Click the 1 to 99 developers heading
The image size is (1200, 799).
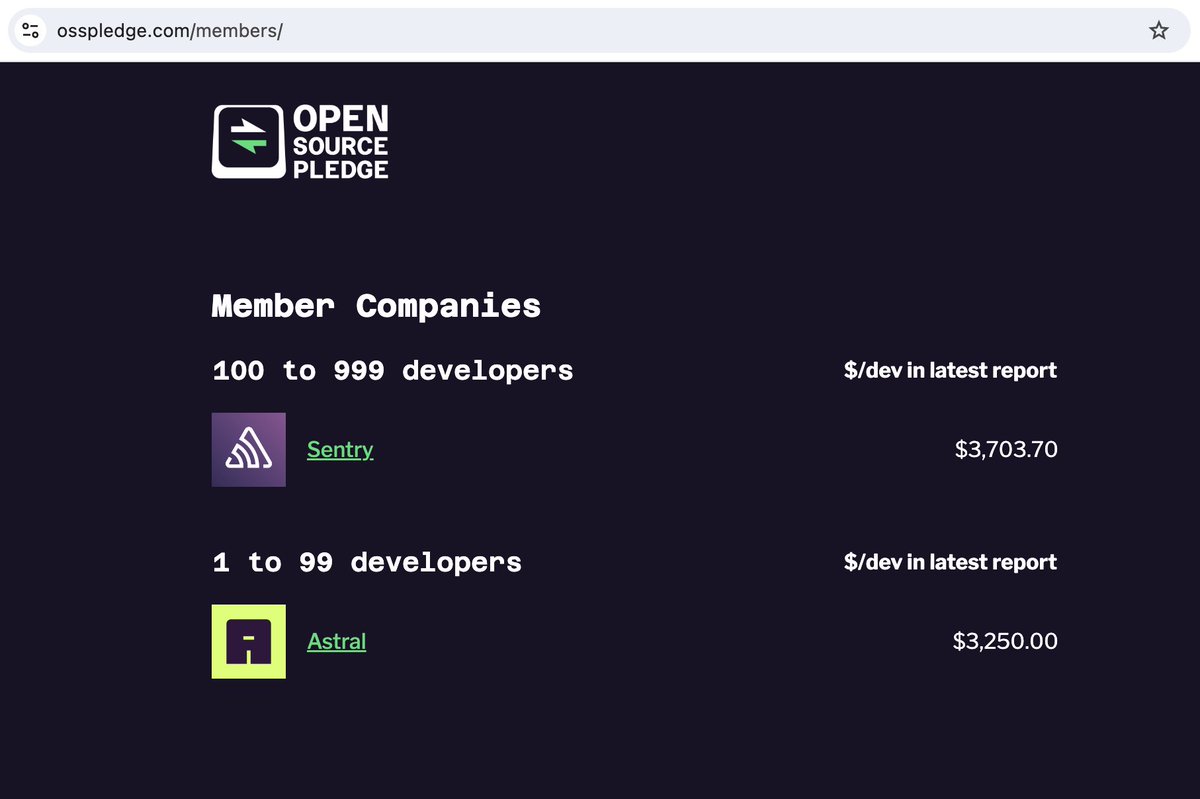point(366,562)
